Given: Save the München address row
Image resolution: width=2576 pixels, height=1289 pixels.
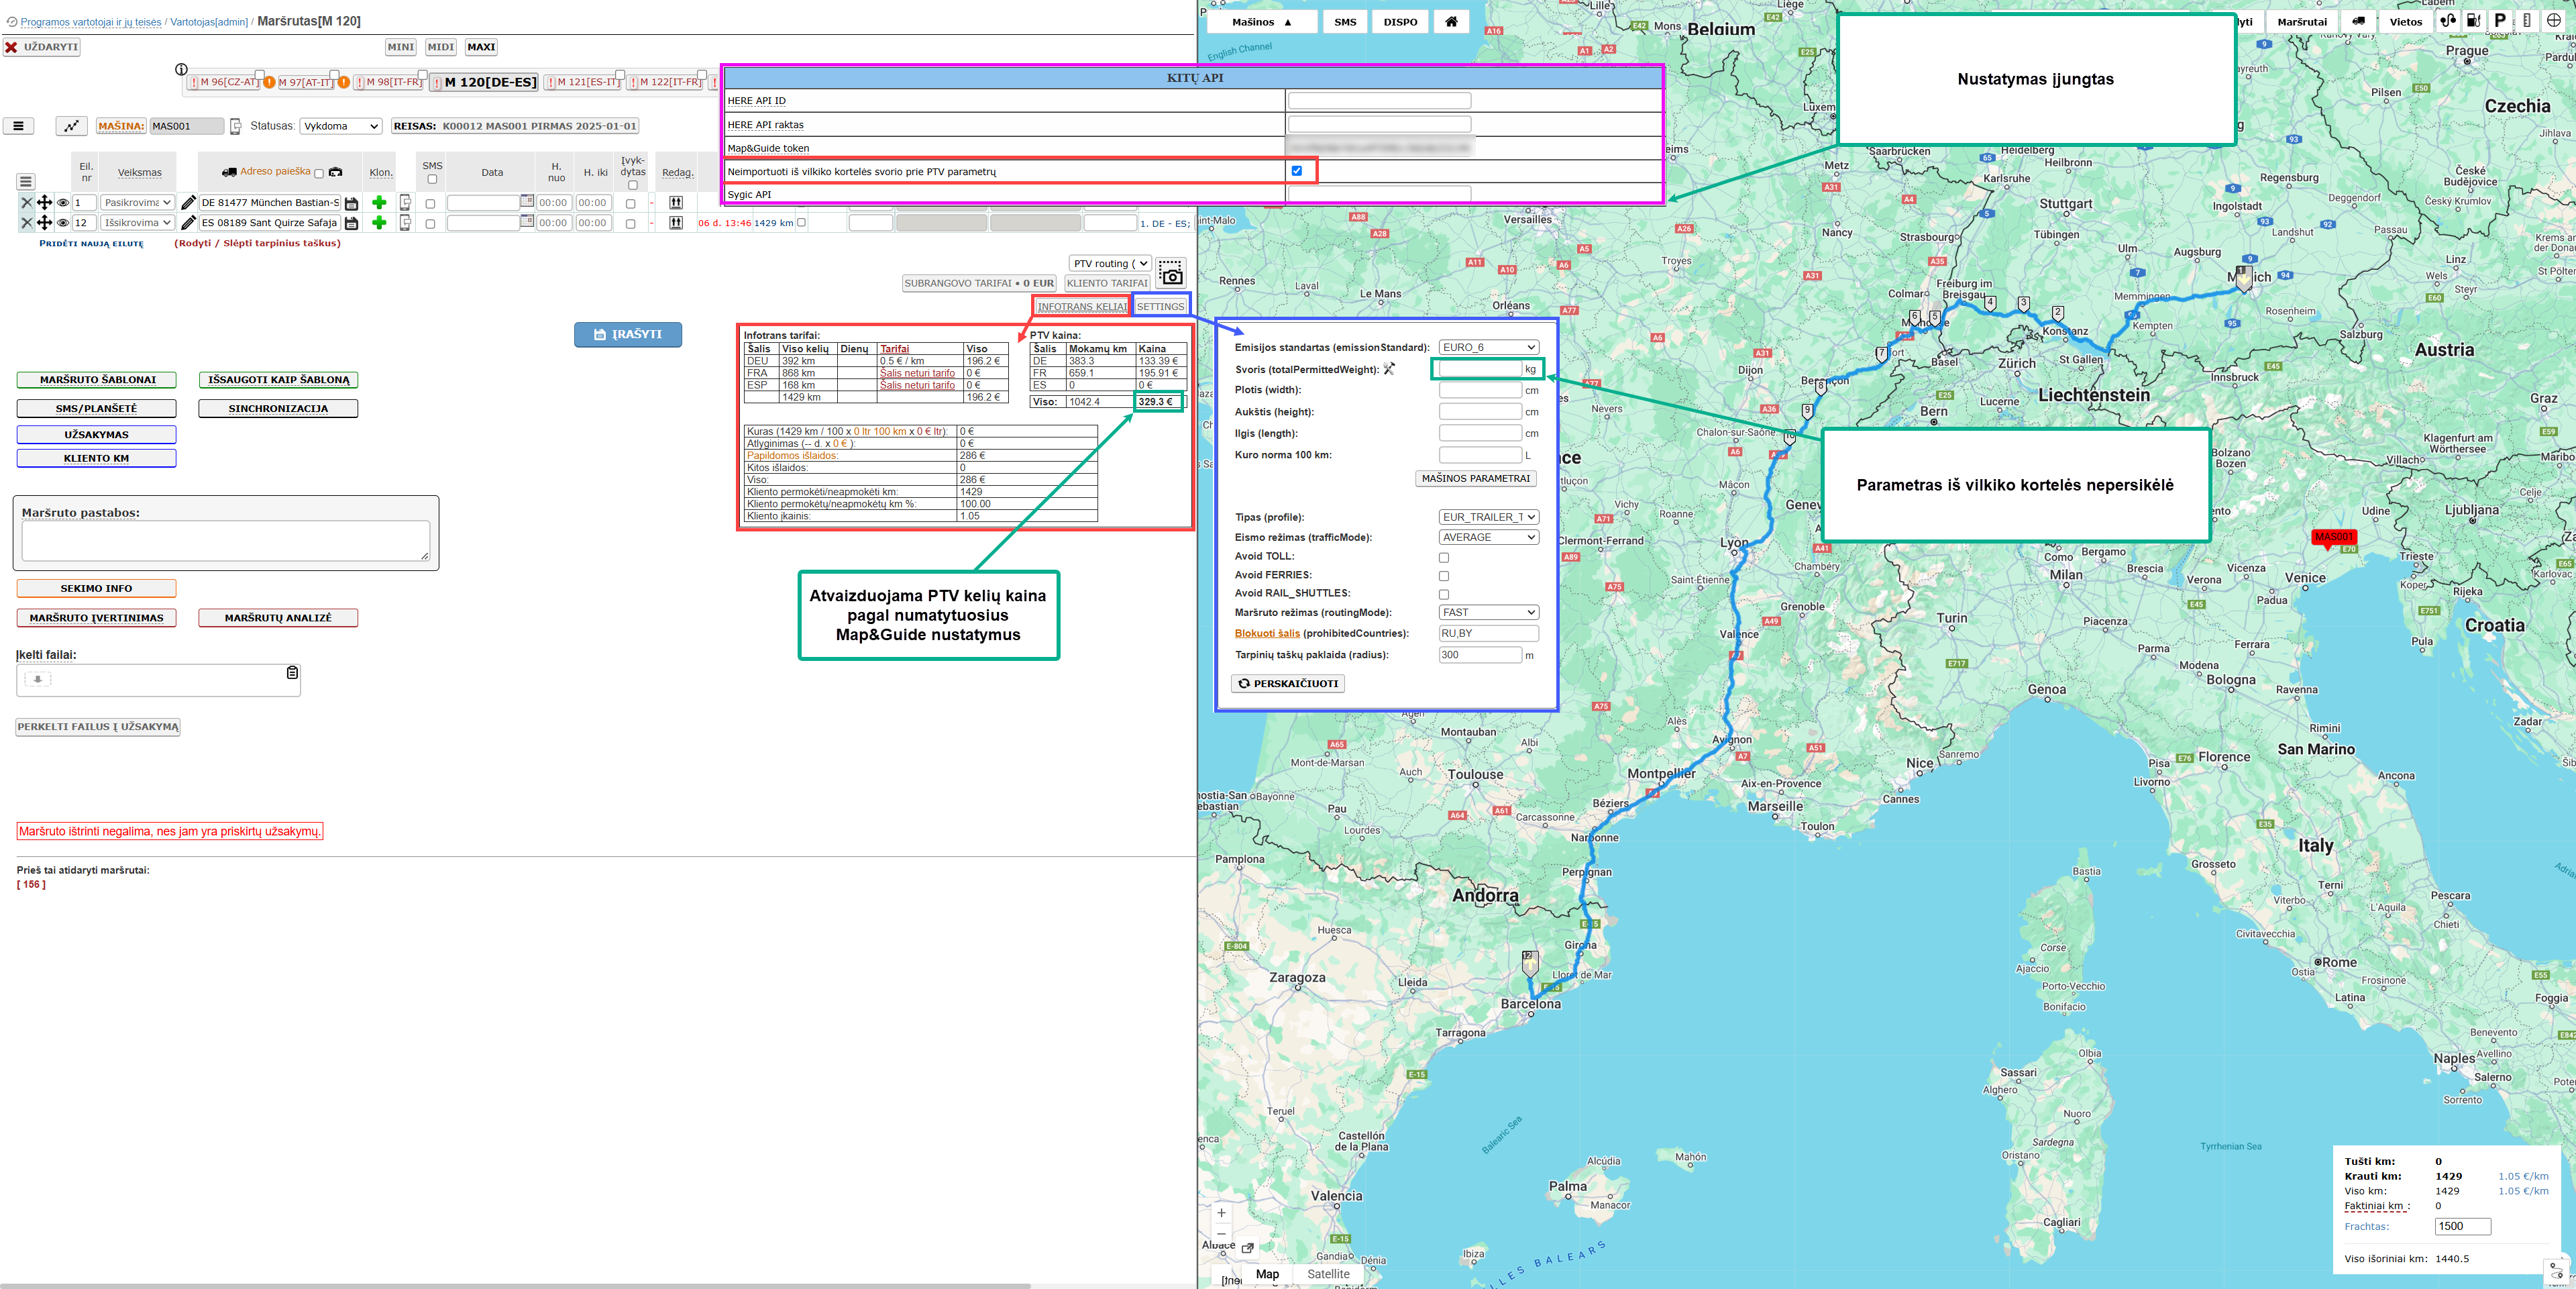Looking at the screenshot, I should [x=351, y=203].
